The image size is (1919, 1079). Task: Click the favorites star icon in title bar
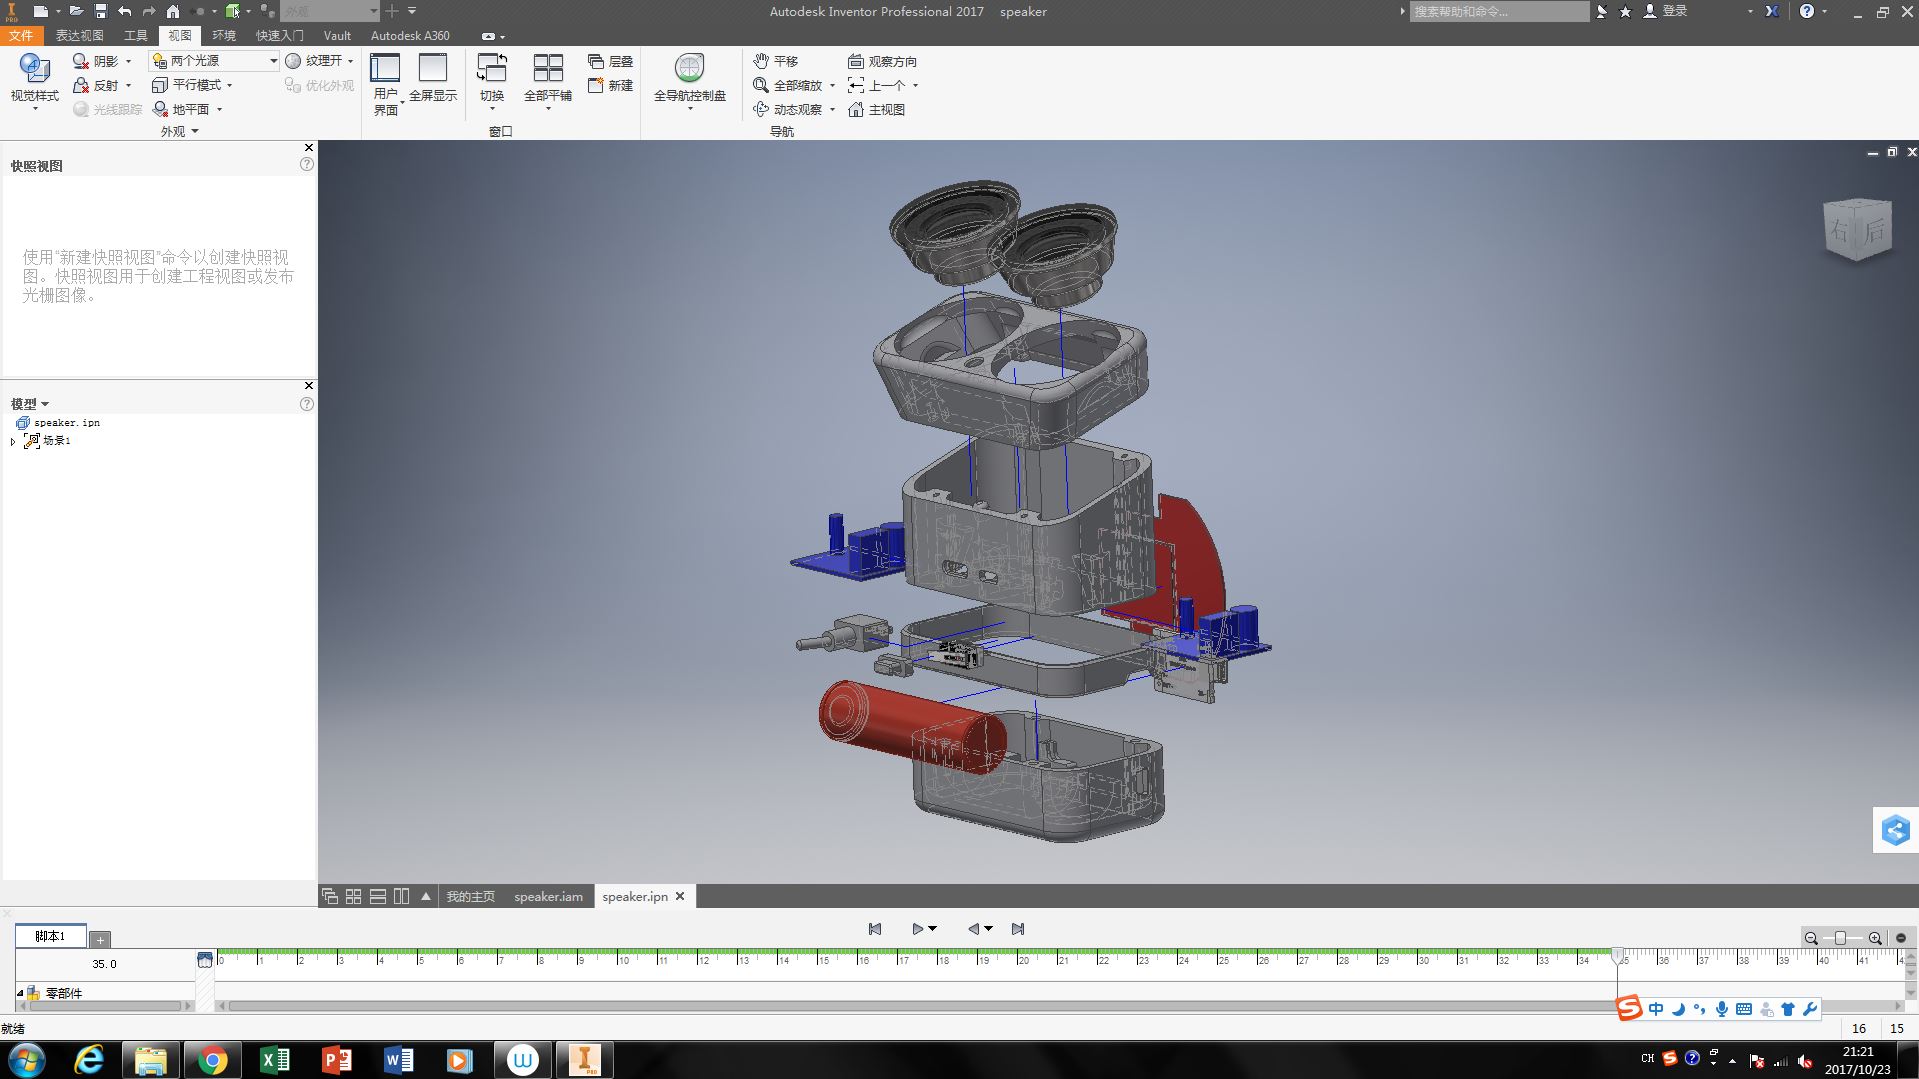pyautogui.click(x=1625, y=11)
